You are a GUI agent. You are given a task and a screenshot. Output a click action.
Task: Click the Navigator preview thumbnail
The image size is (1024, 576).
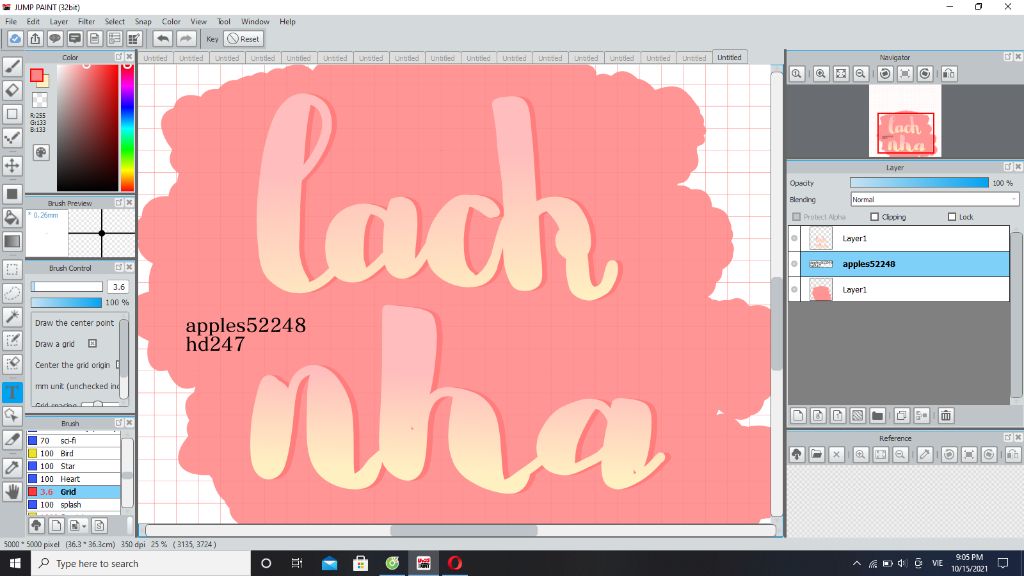point(905,121)
